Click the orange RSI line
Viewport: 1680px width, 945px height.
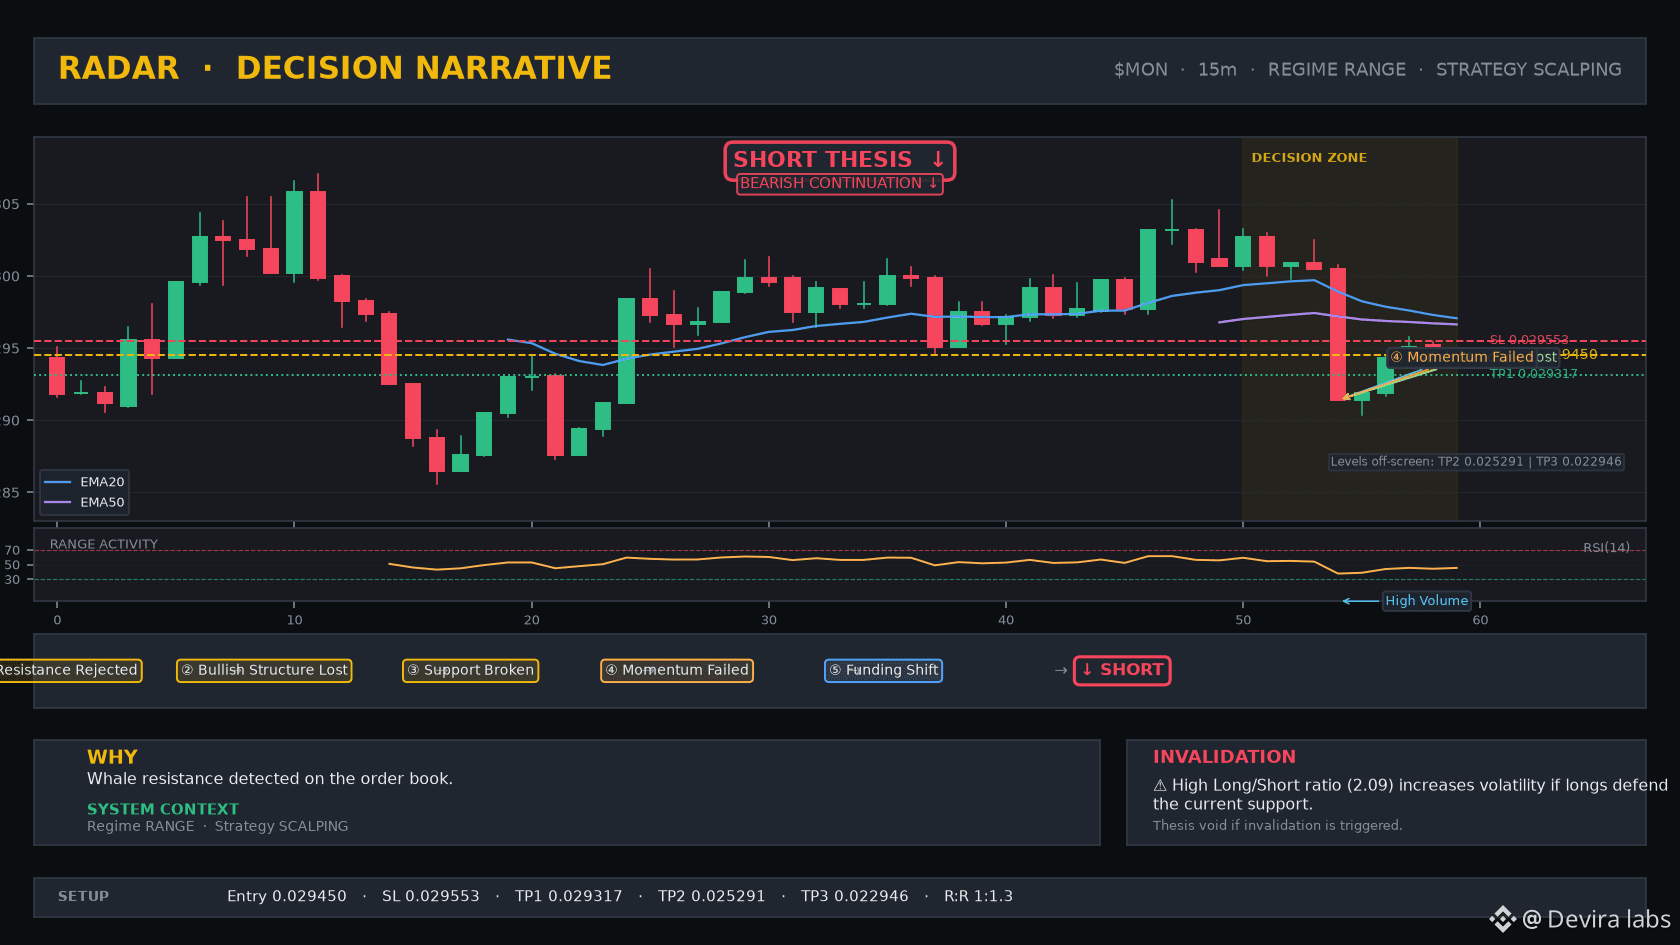coord(922,563)
